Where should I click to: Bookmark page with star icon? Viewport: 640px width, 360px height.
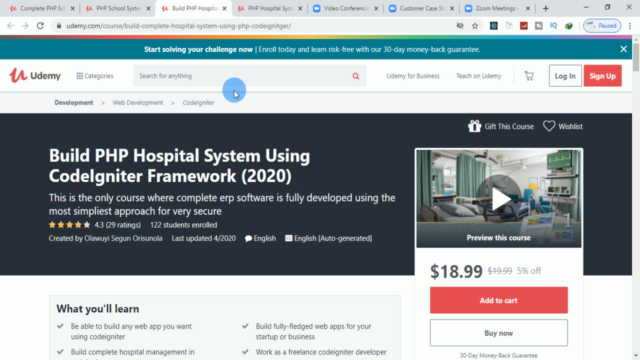[475, 26]
